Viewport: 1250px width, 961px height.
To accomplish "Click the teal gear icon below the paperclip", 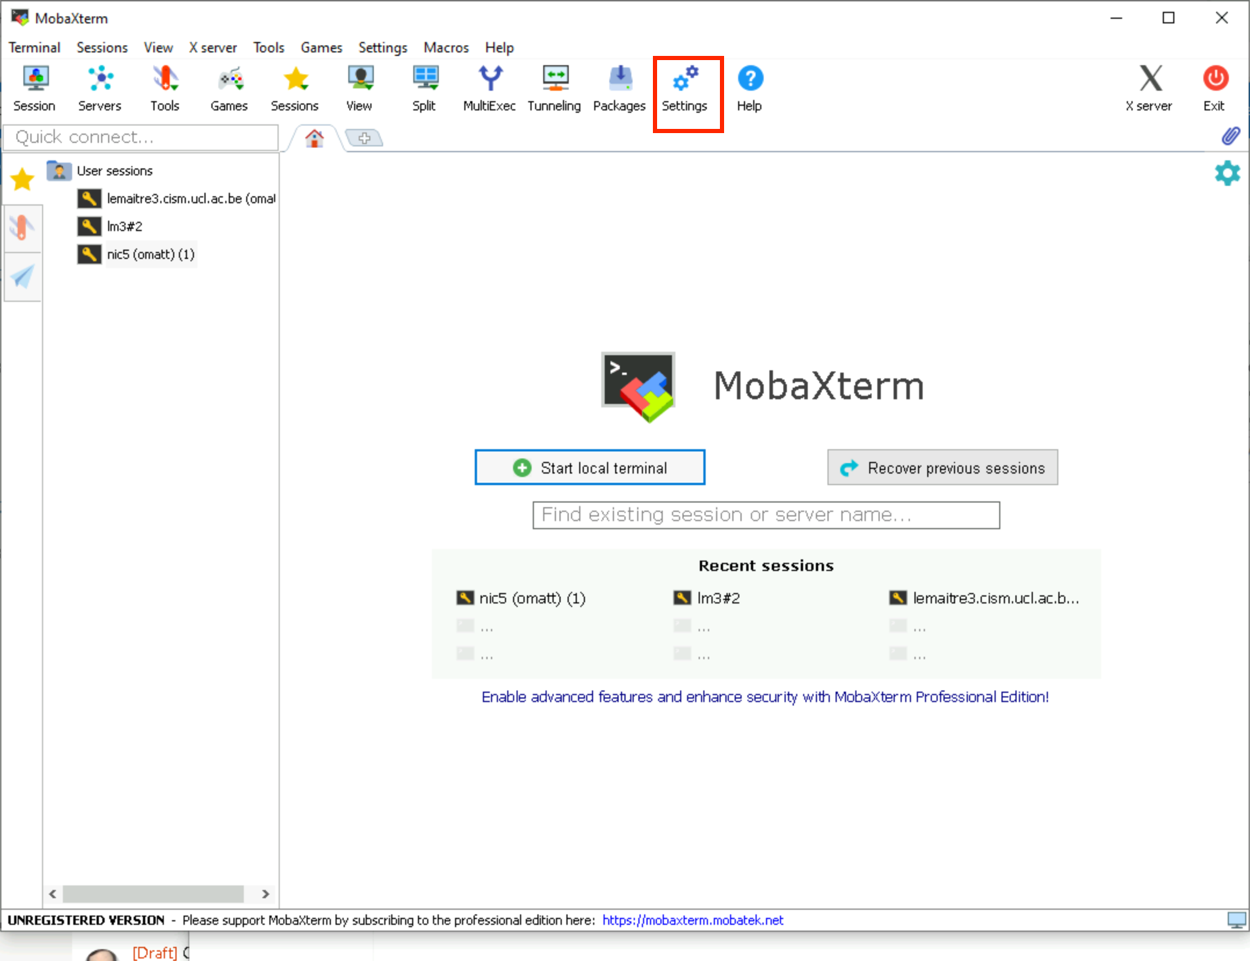I will 1227,173.
